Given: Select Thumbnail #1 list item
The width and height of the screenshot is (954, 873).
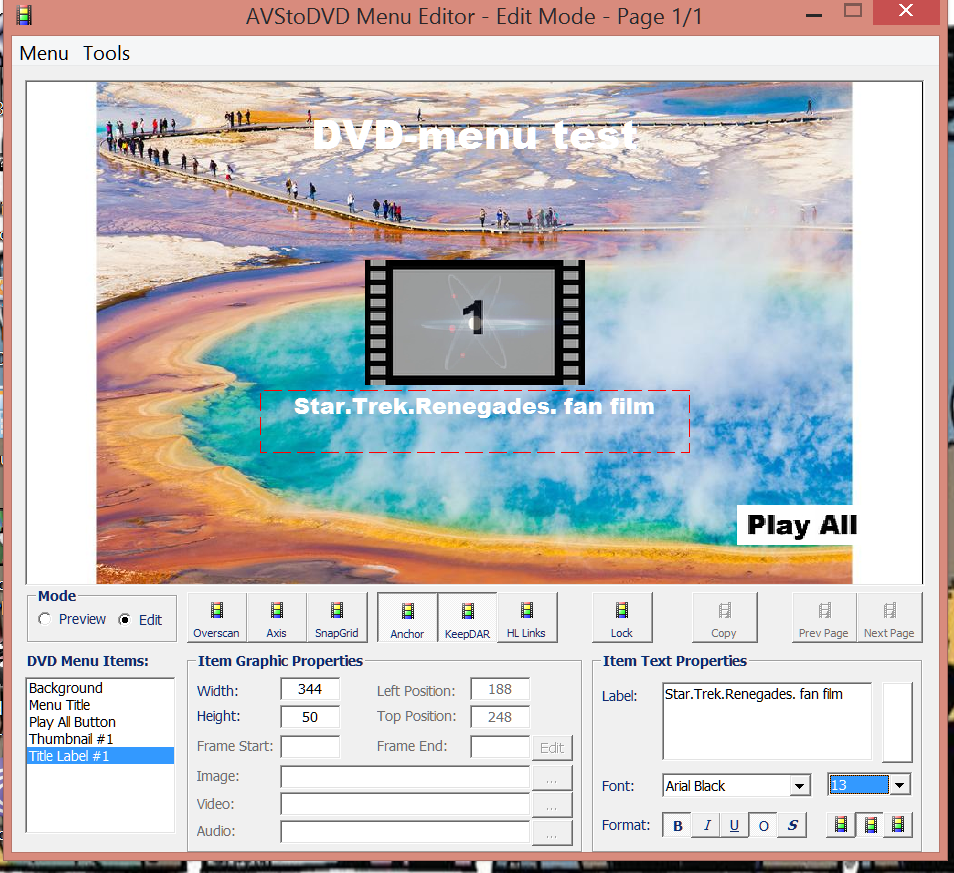Looking at the screenshot, I should pyautogui.click(x=100, y=739).
